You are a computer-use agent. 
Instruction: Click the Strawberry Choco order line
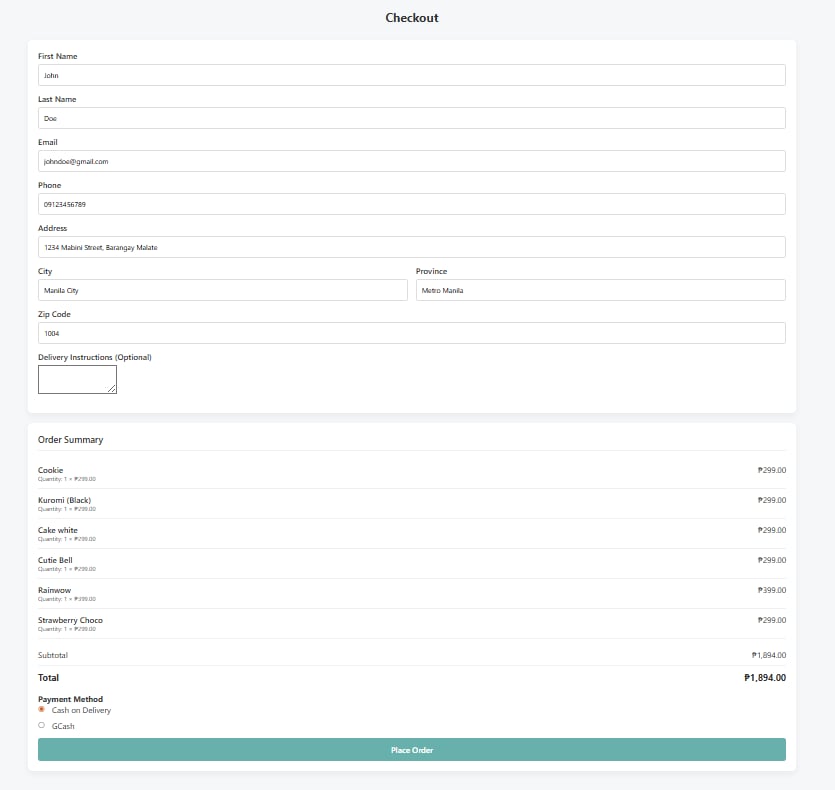click(70, 620)
